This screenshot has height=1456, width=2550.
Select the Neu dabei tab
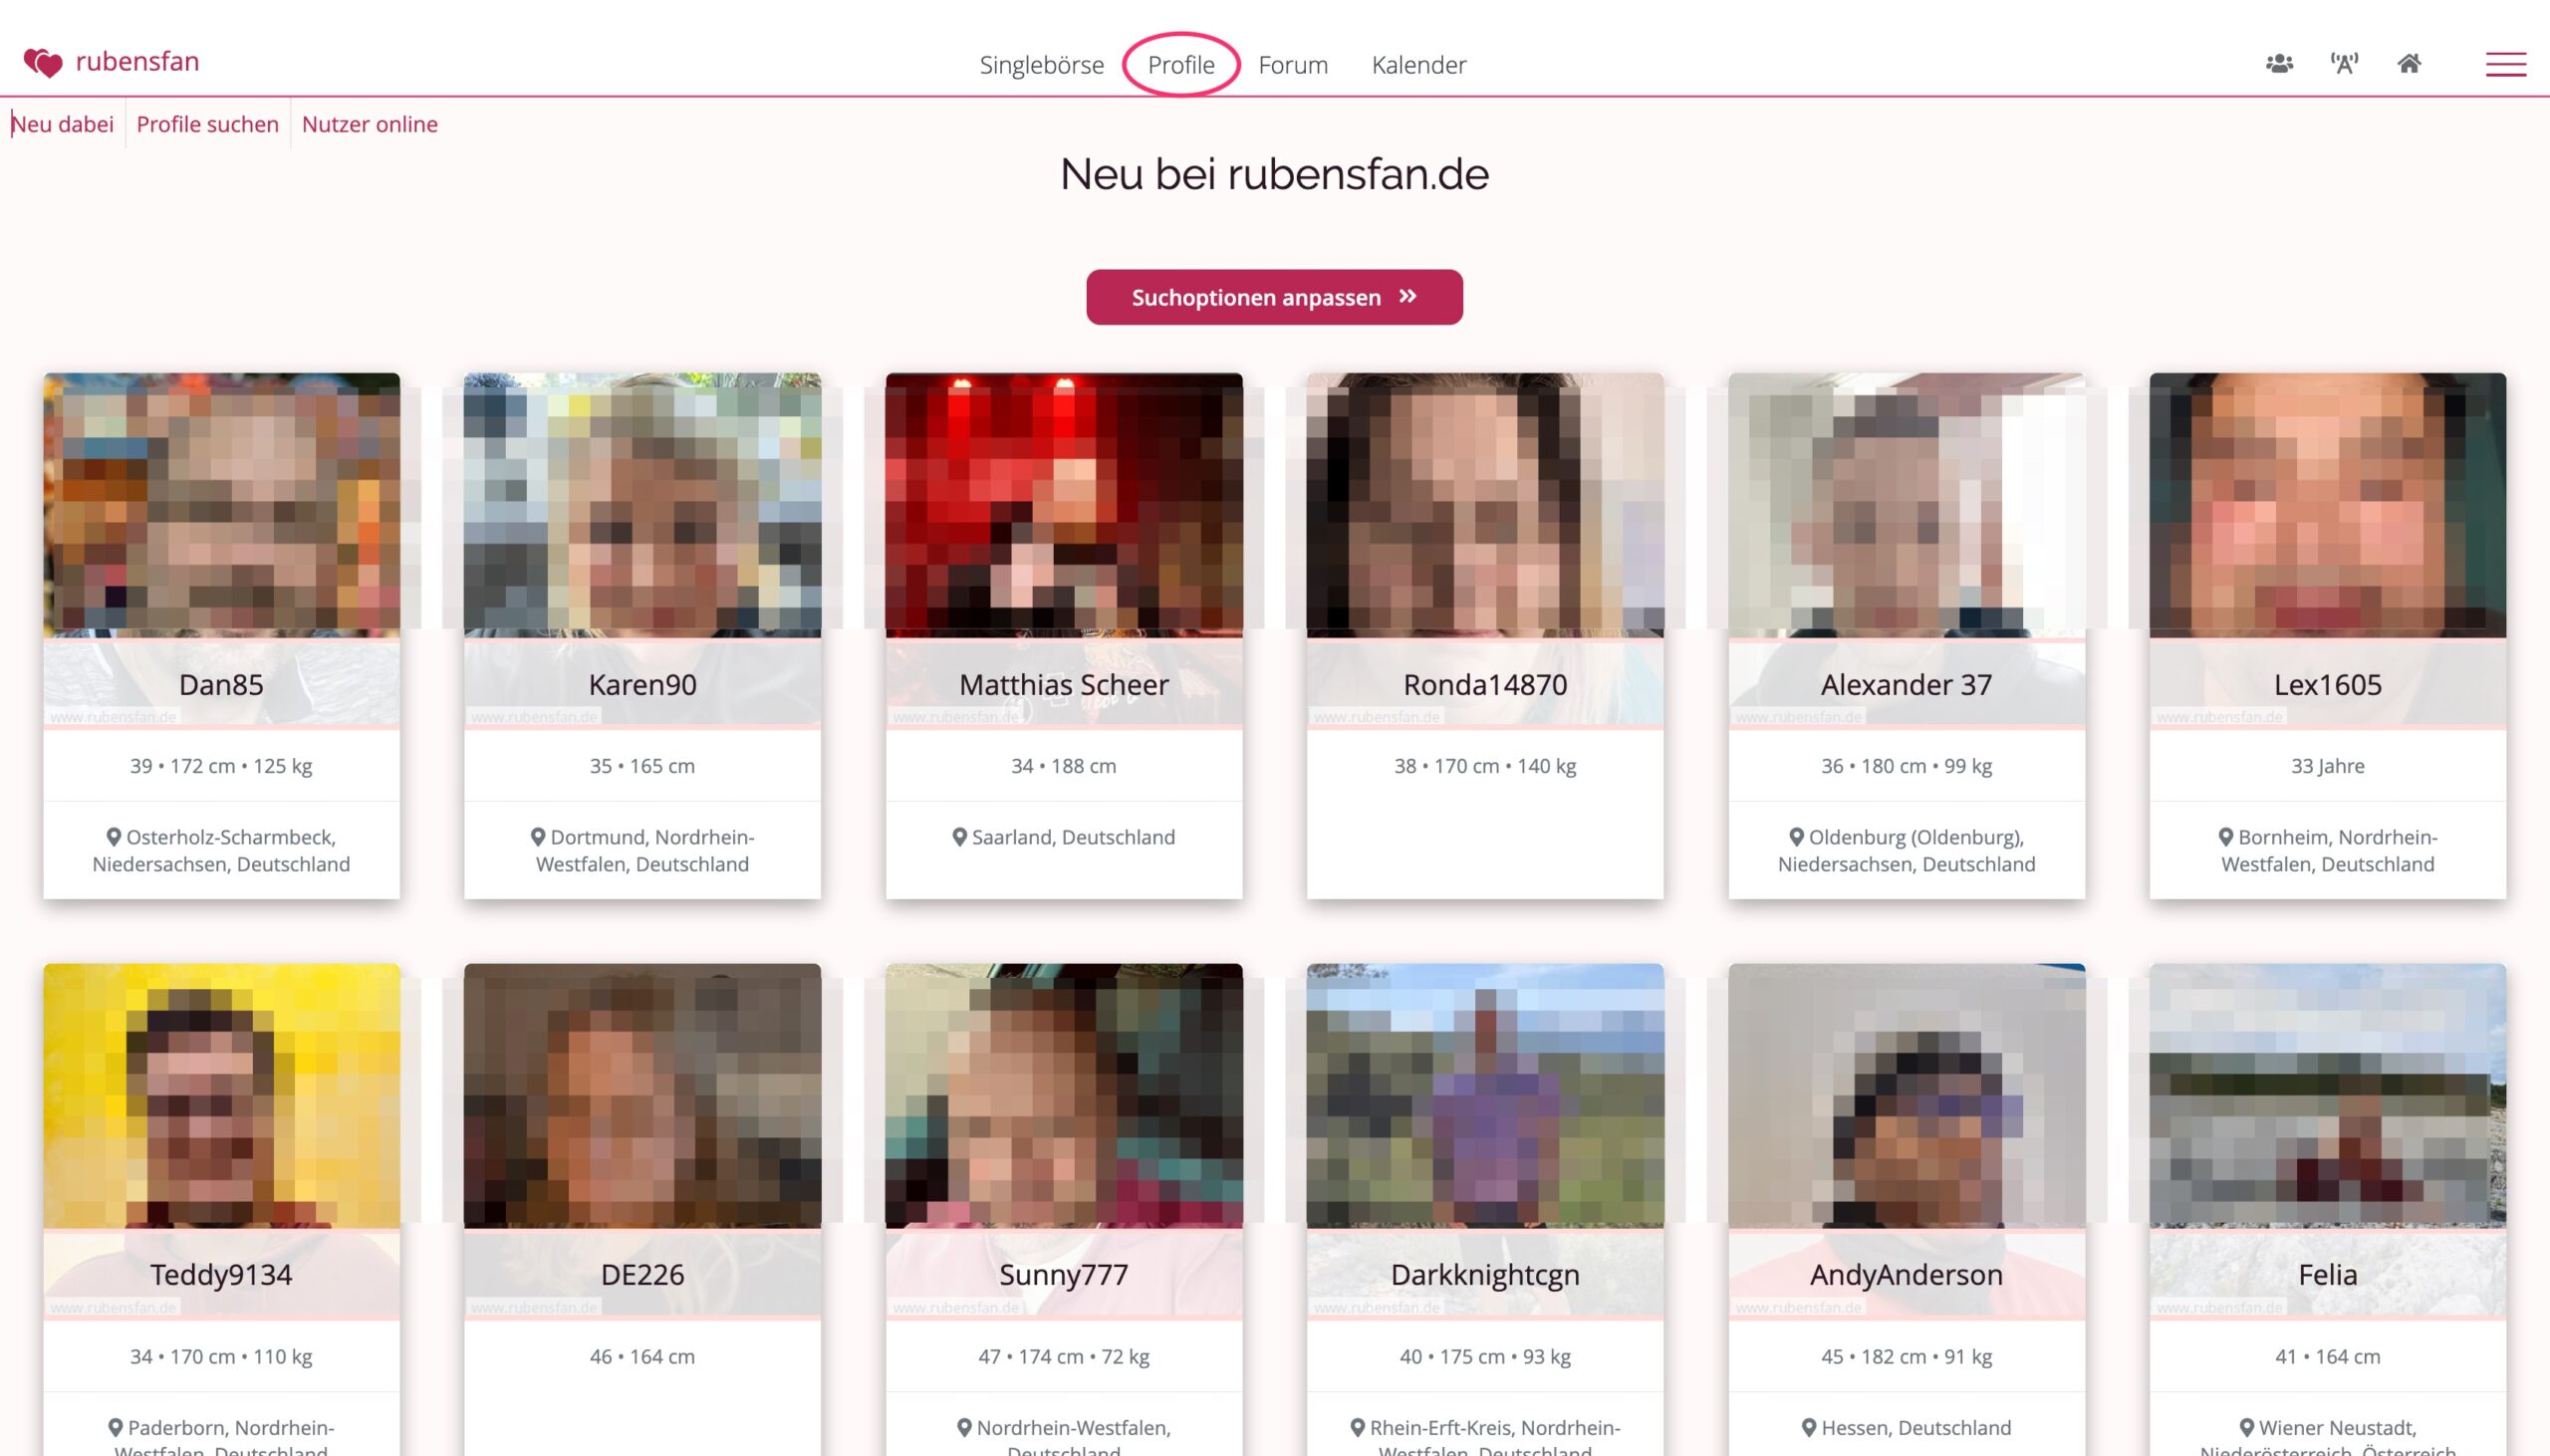(62, 124)
